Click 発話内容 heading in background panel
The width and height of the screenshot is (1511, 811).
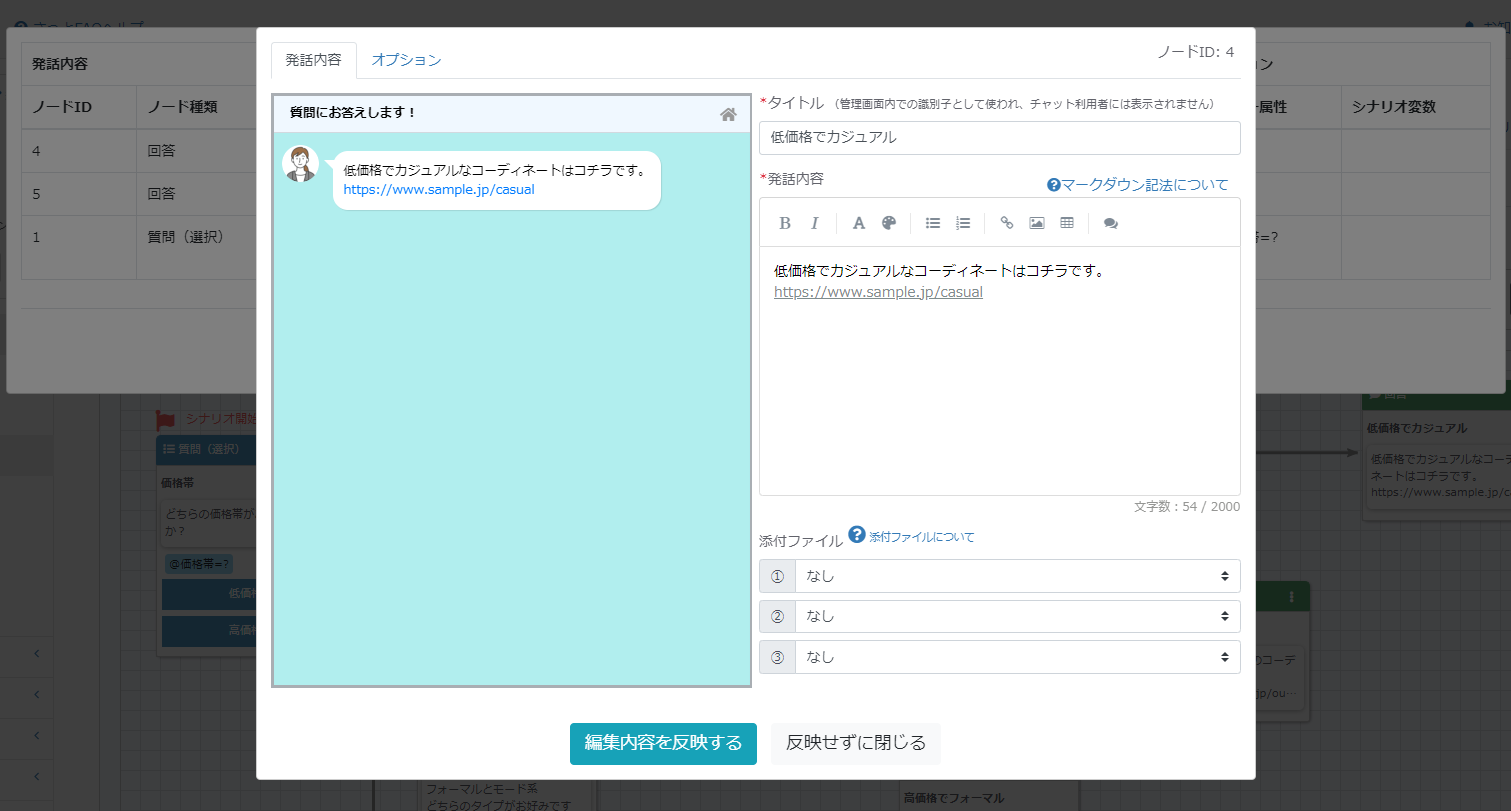[x=60, y=64]
